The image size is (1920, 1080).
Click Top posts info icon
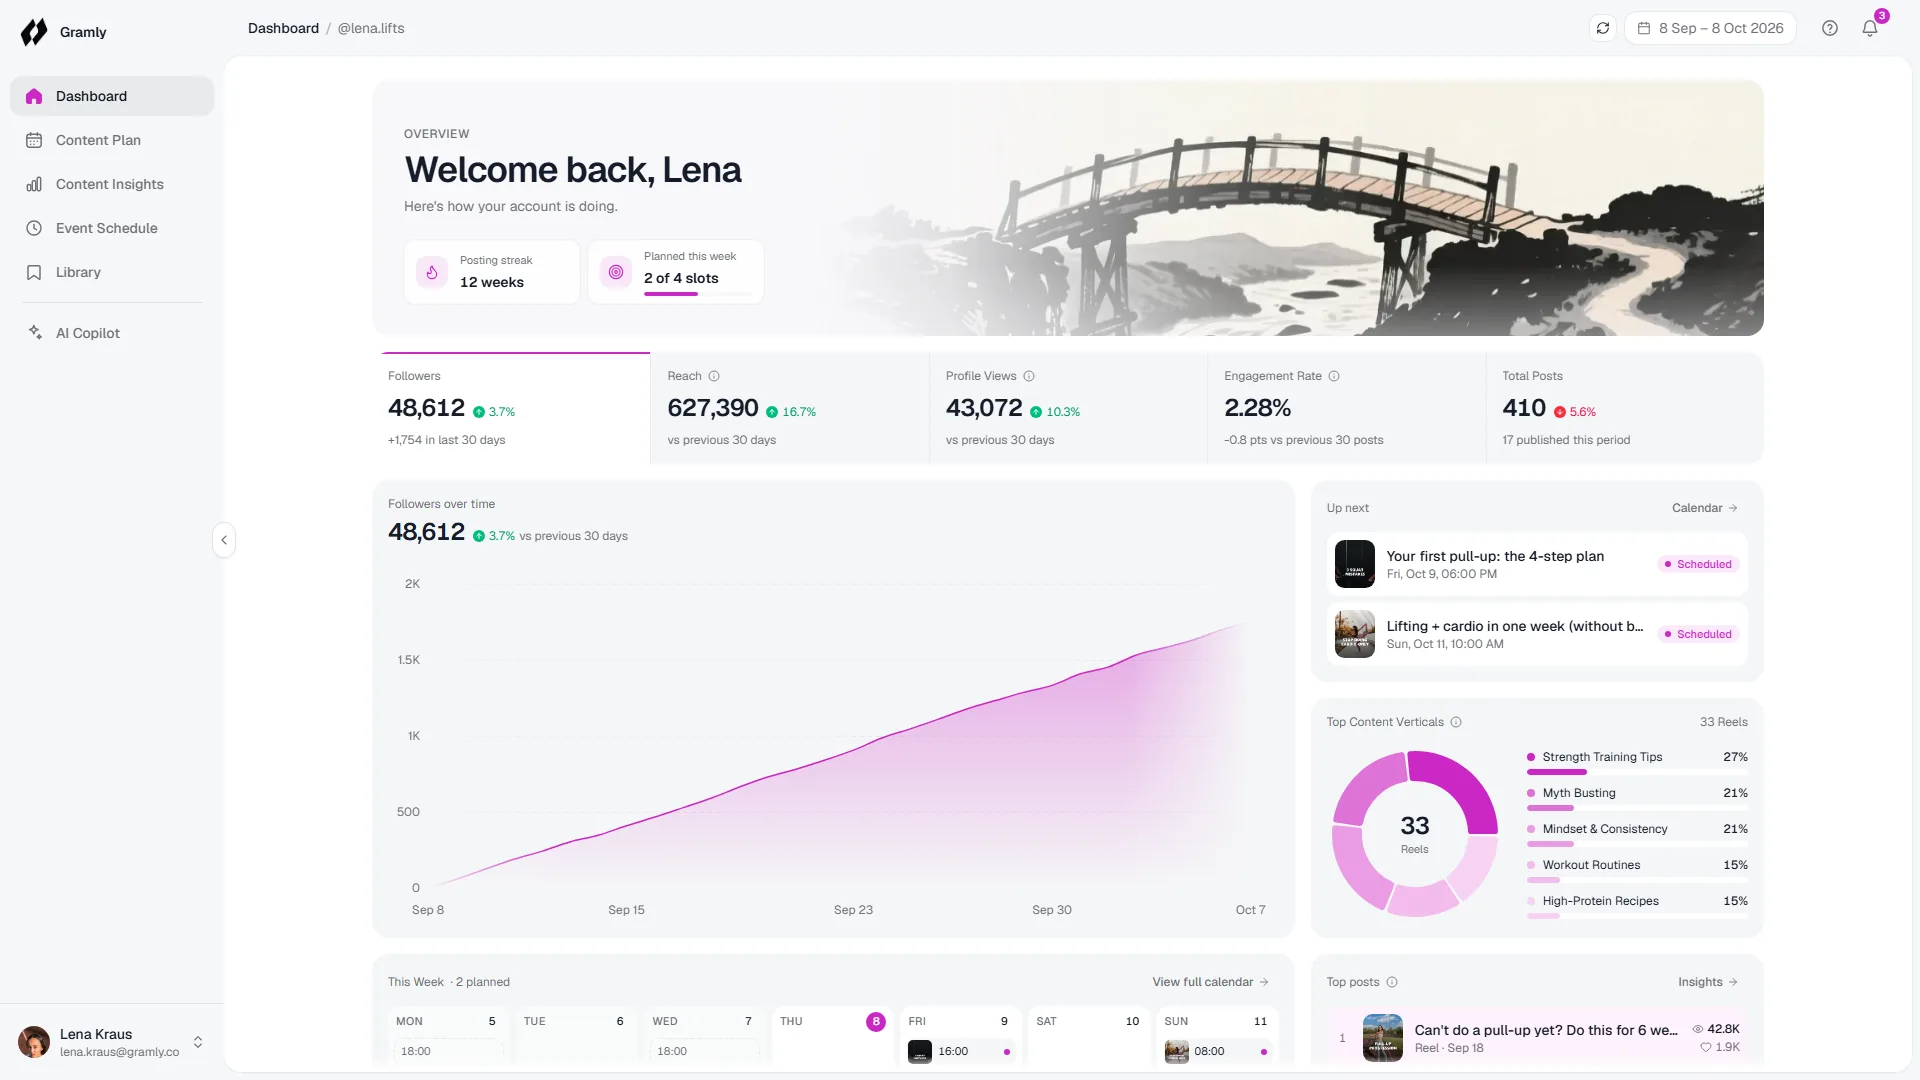[1392, 982]
